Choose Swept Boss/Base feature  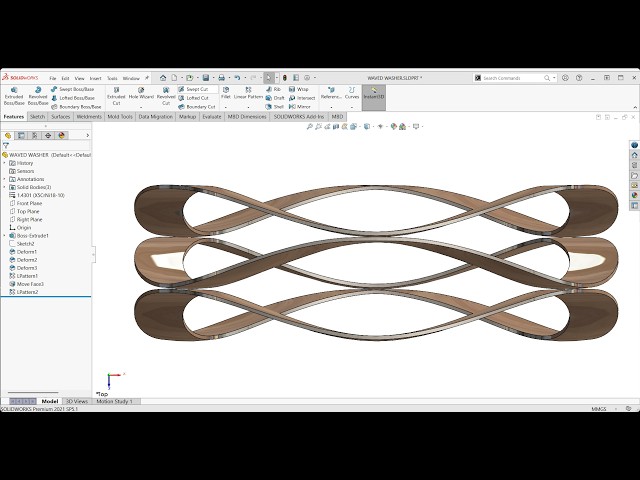[72, 89]
